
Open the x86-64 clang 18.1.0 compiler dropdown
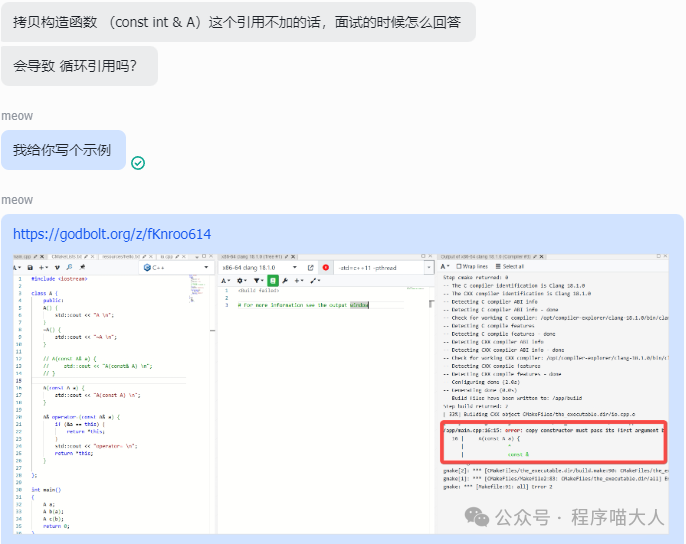click(260, 267)
